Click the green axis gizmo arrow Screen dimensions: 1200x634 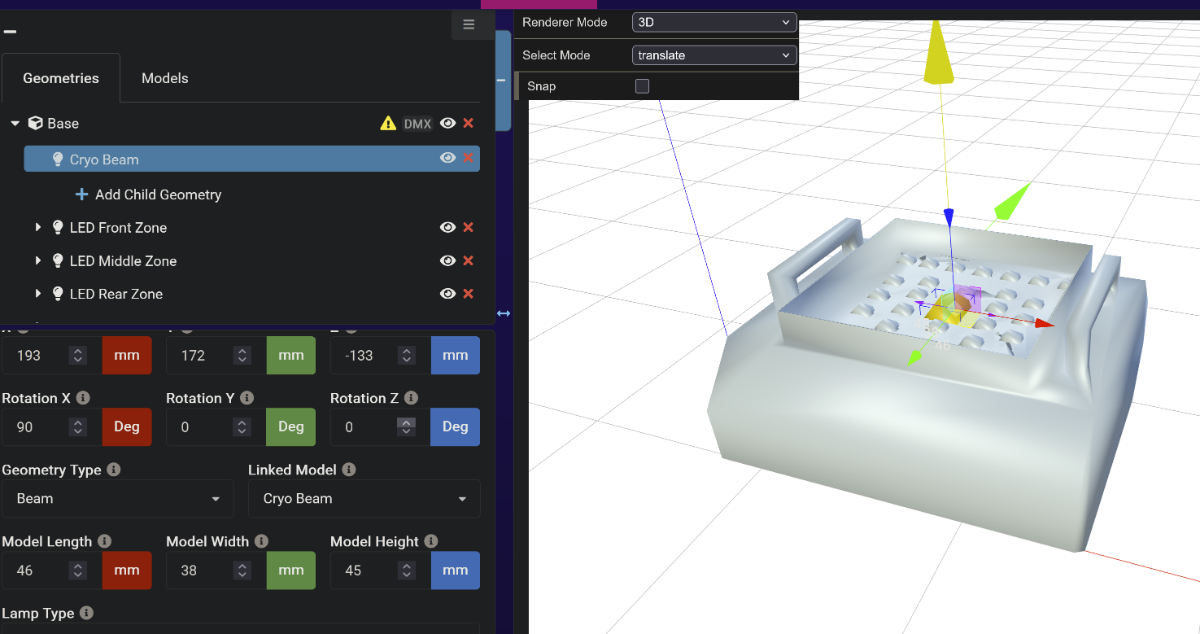coord(1010,200)
